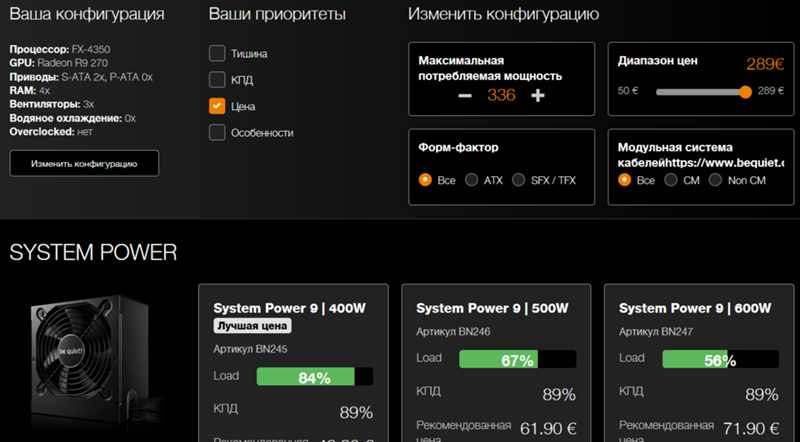Select Non CM cable option
The height and width of the screenshot is (442, 800).
(x=715, y=180)
